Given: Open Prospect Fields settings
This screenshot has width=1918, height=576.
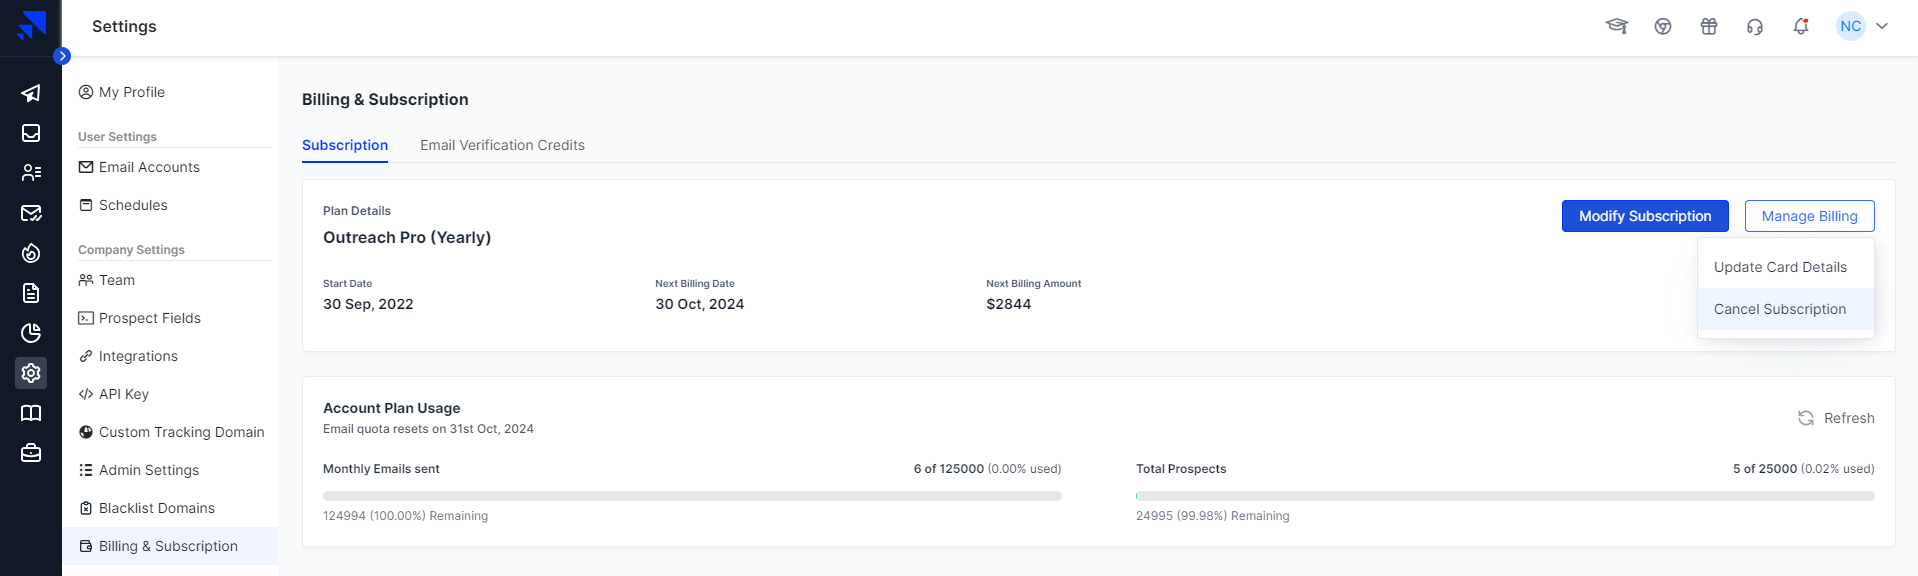Looking at the screenshot, I should pos(140,318).
